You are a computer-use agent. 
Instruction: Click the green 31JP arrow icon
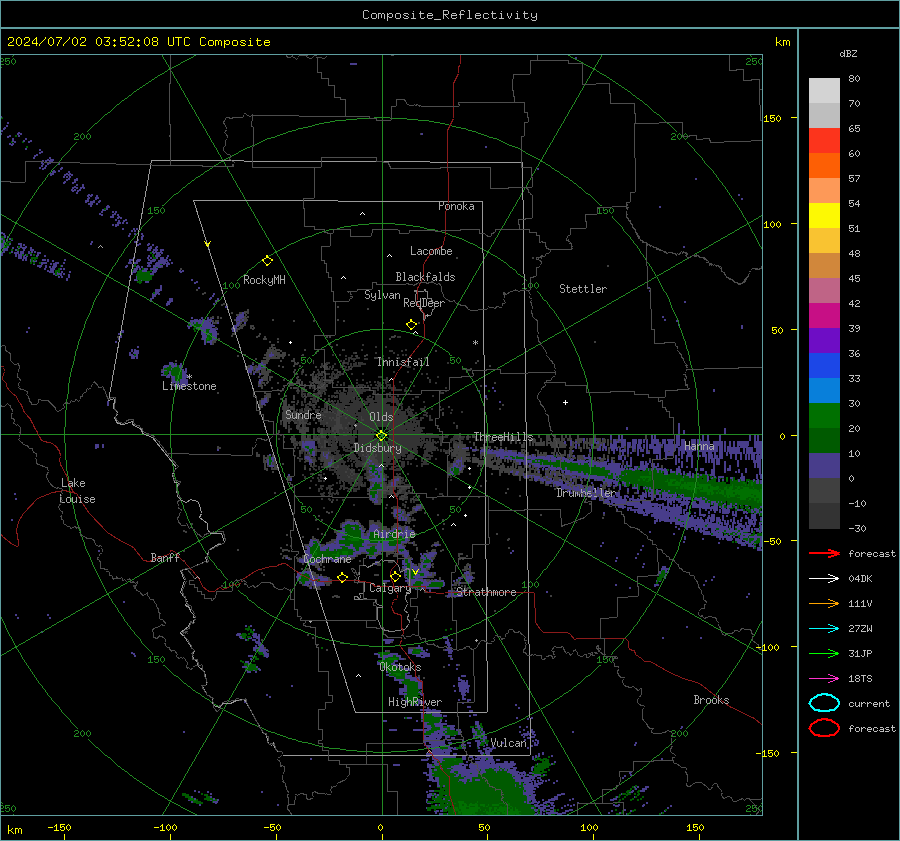pyautogui.click(x=824, y=653)
